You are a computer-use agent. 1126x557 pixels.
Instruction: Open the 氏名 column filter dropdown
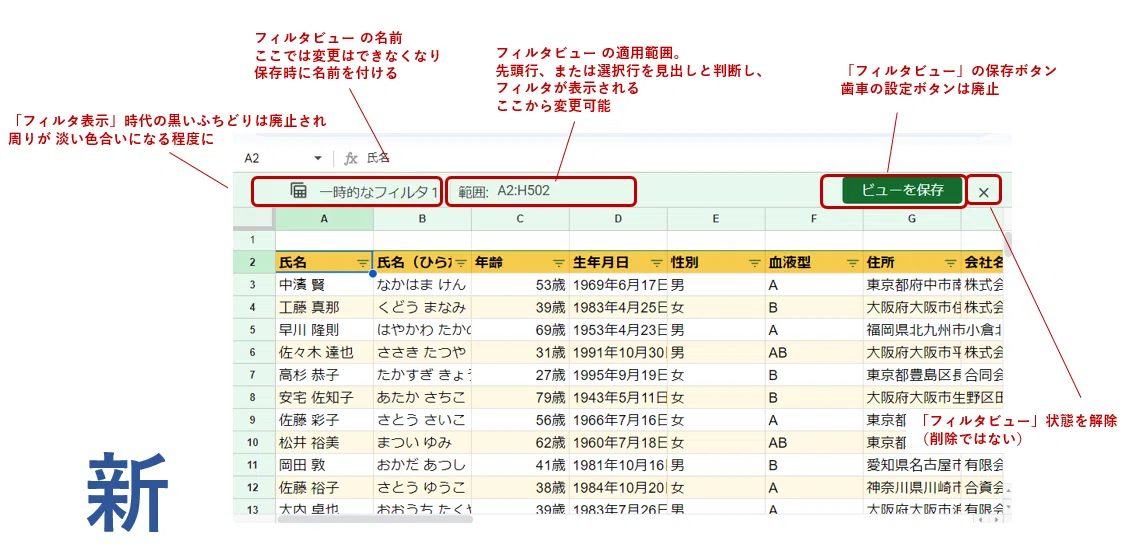363,263
